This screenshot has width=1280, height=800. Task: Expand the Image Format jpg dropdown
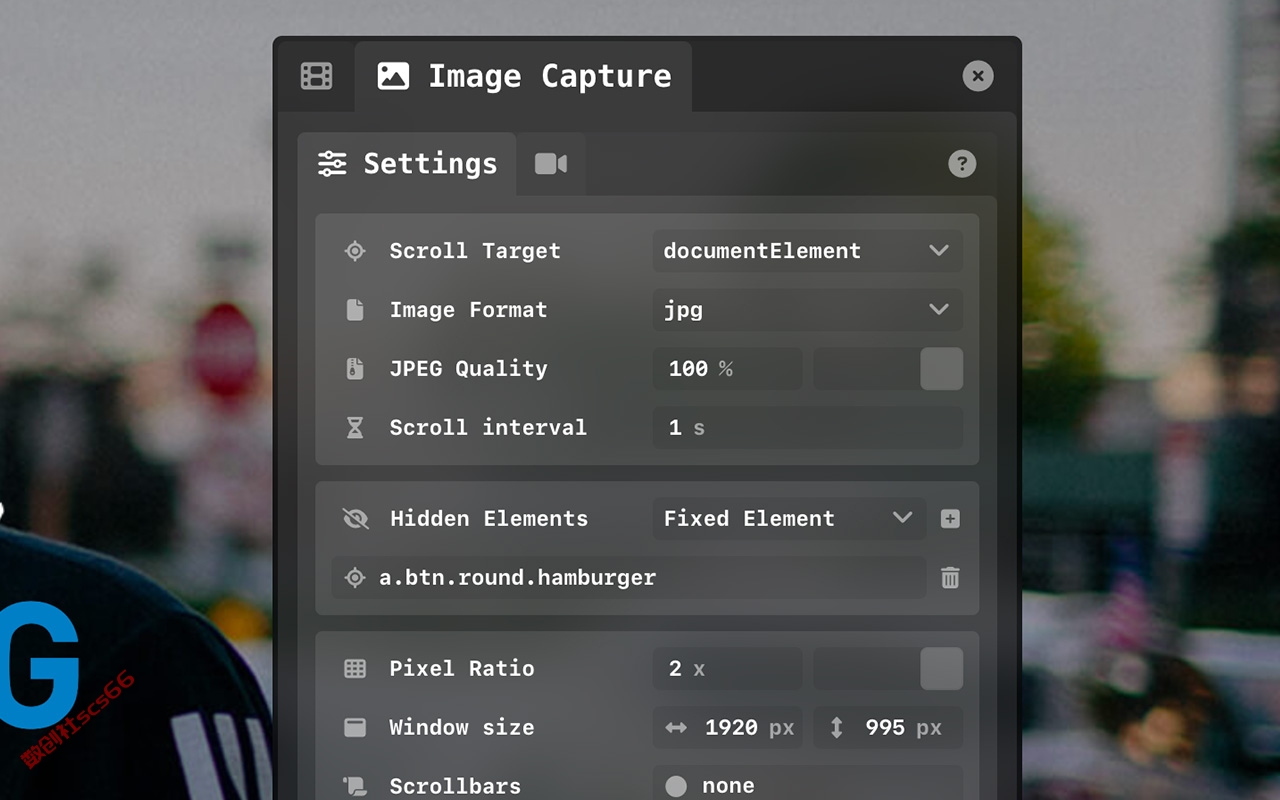click(x=808, y=310)
